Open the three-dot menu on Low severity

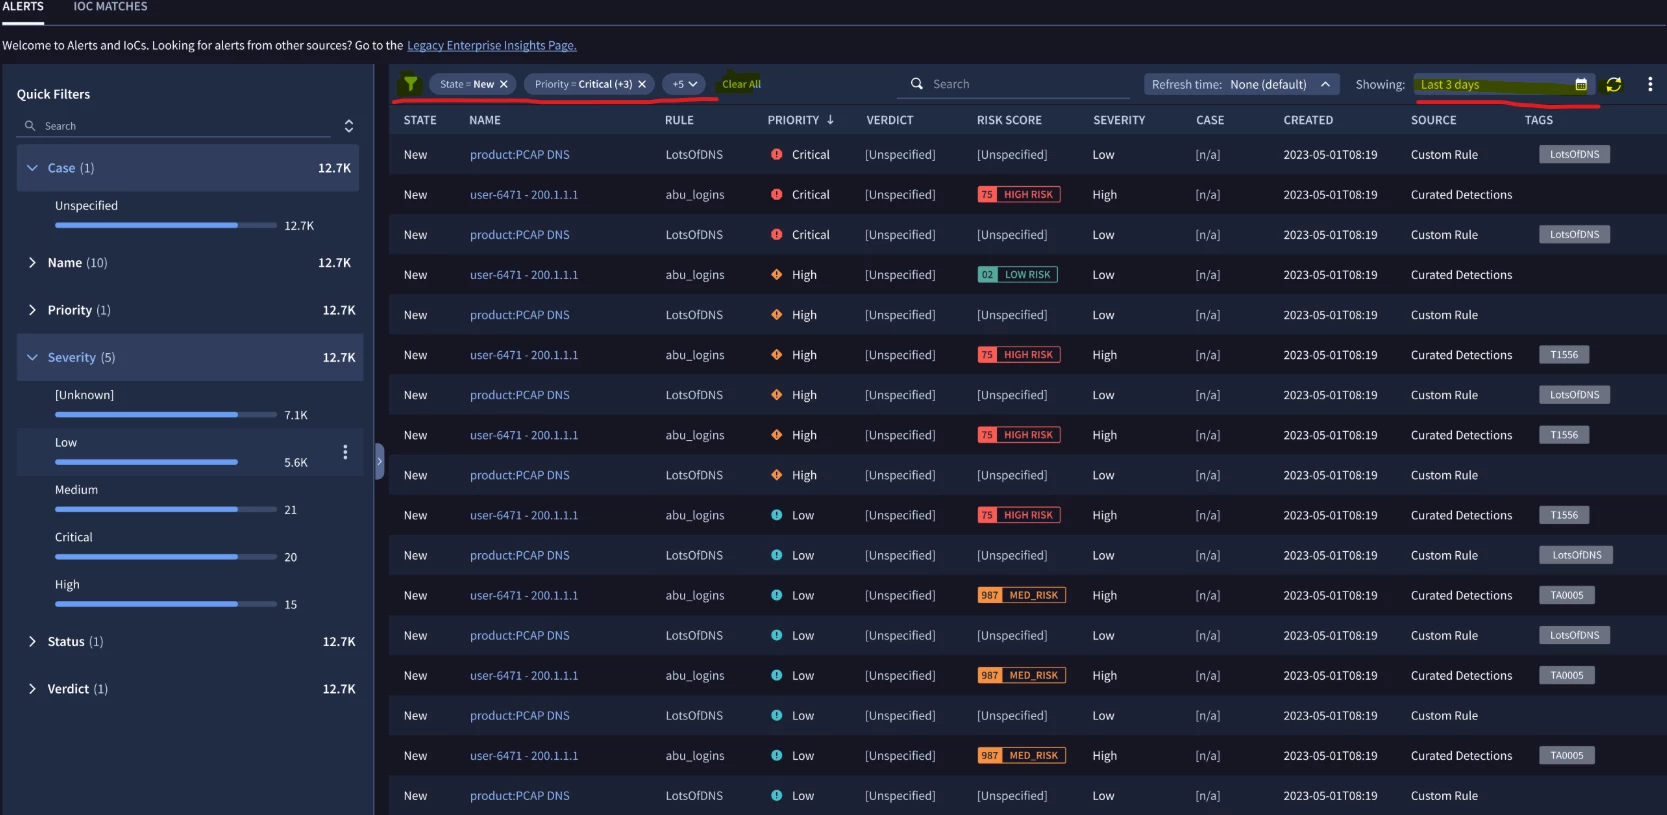click(x=346, y=452)
